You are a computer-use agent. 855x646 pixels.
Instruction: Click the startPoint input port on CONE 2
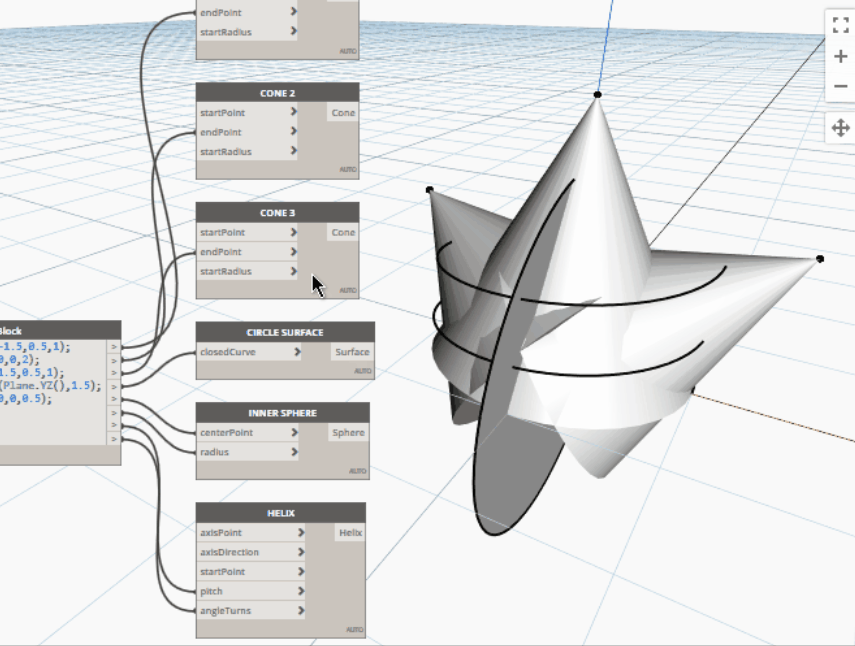(247, 112)
